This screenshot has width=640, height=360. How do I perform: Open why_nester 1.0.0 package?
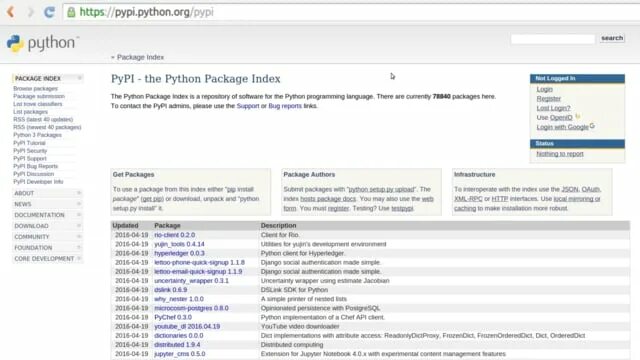click(179, 299)
